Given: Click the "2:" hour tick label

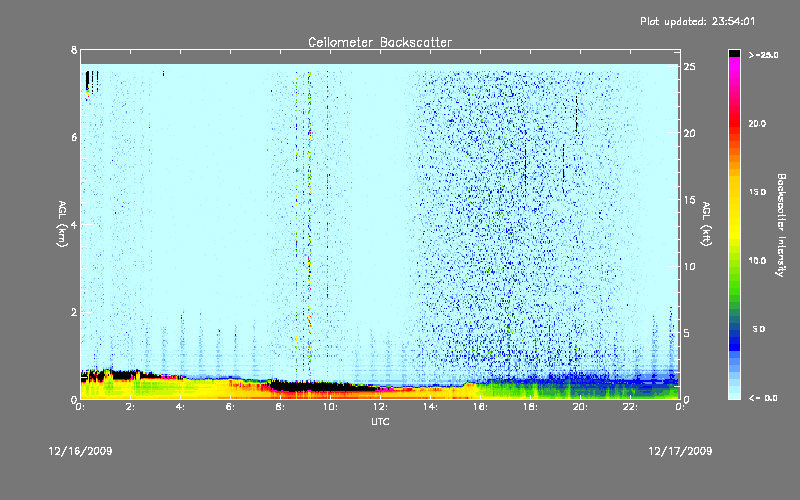Looking at the screenshot, I should [131, 407].
